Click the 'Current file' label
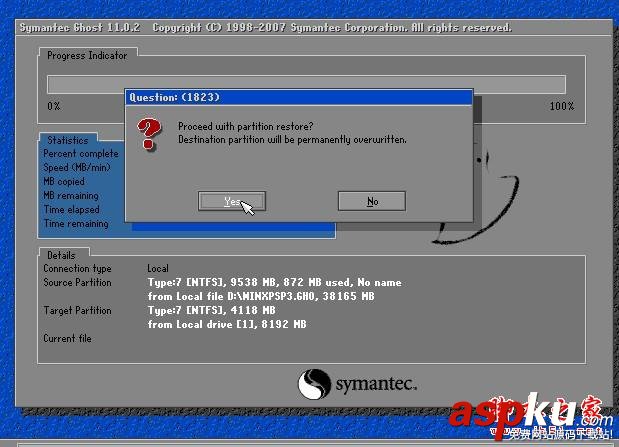The image size is (619, 447). pos(68,338)
